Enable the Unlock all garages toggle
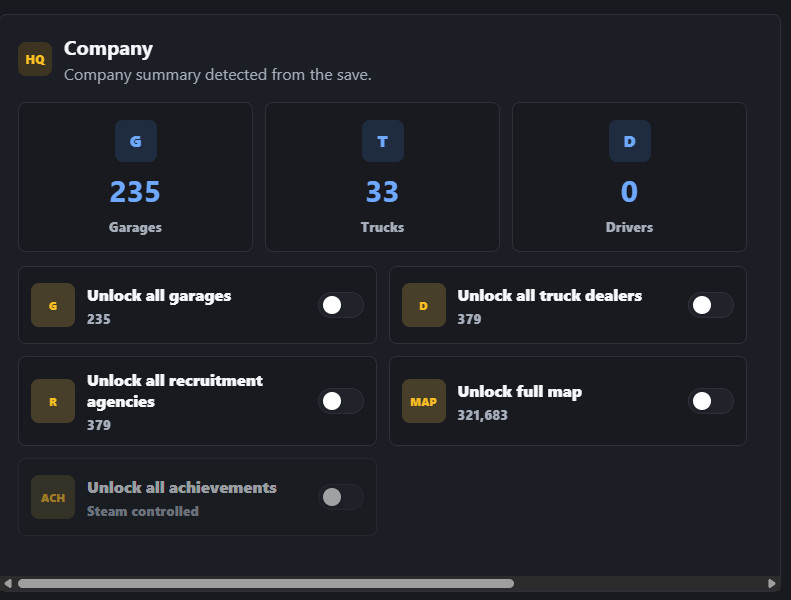The width and height of the screenshot is (791, 600). point(341,305)
